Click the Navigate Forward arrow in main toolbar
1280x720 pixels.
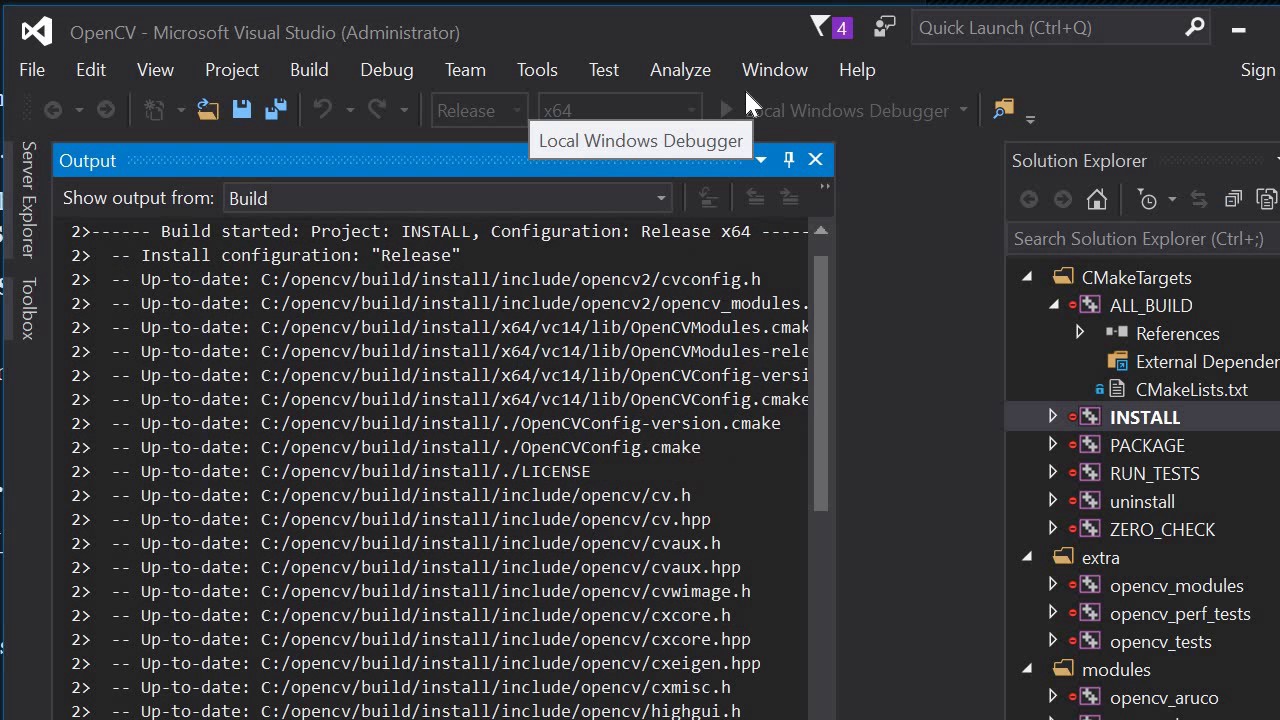105,110
